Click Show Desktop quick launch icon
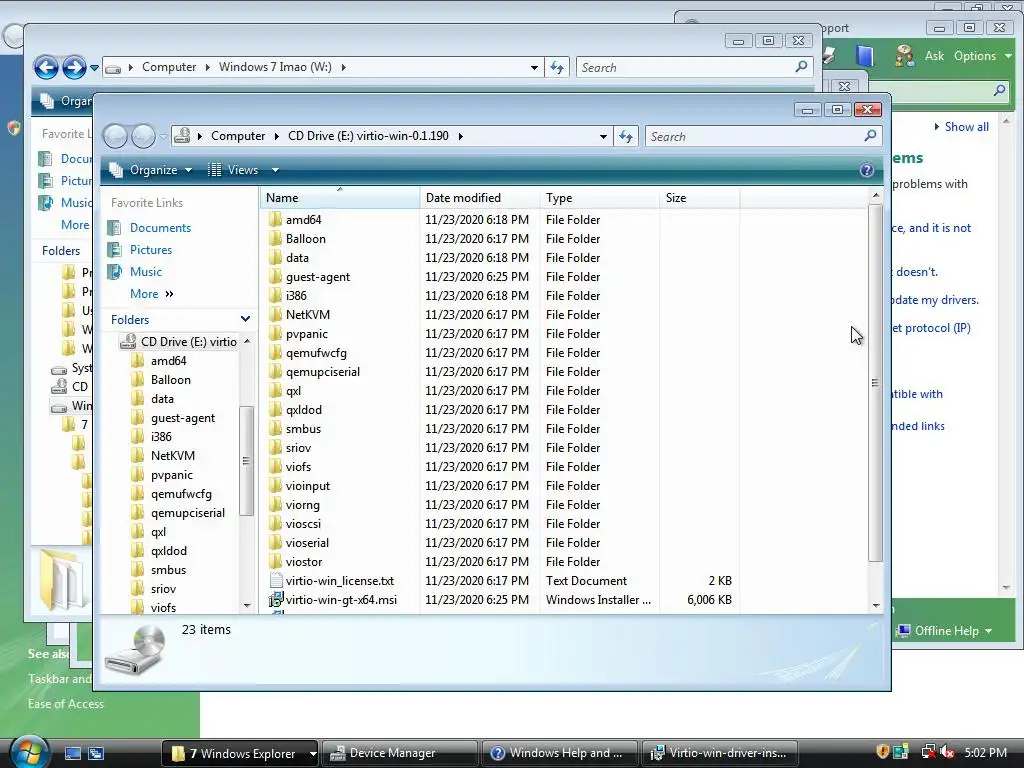Image resolution: width=1024 pixels, height=768 pixels. tap(72, 754)
